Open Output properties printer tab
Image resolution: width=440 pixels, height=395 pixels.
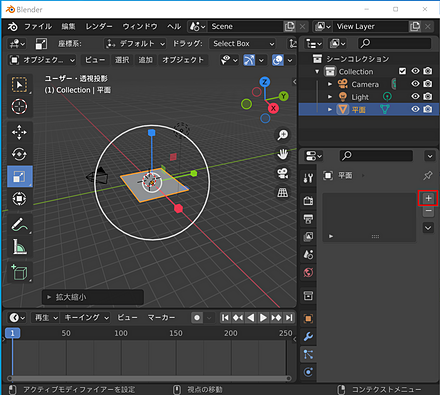click(308, 219)
